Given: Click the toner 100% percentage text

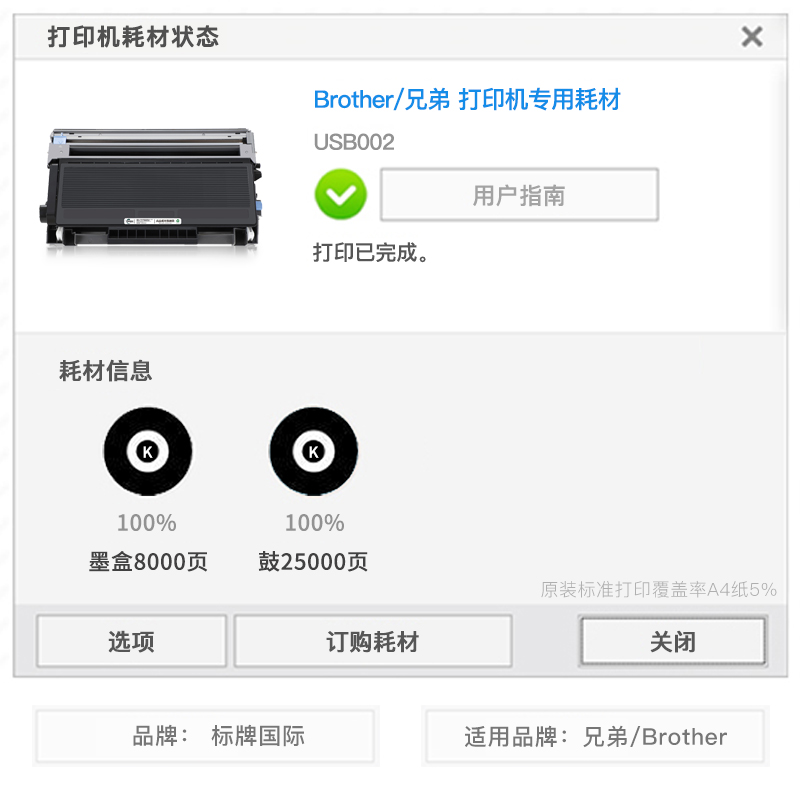Looking at the screenshot, I should [146, 523].
